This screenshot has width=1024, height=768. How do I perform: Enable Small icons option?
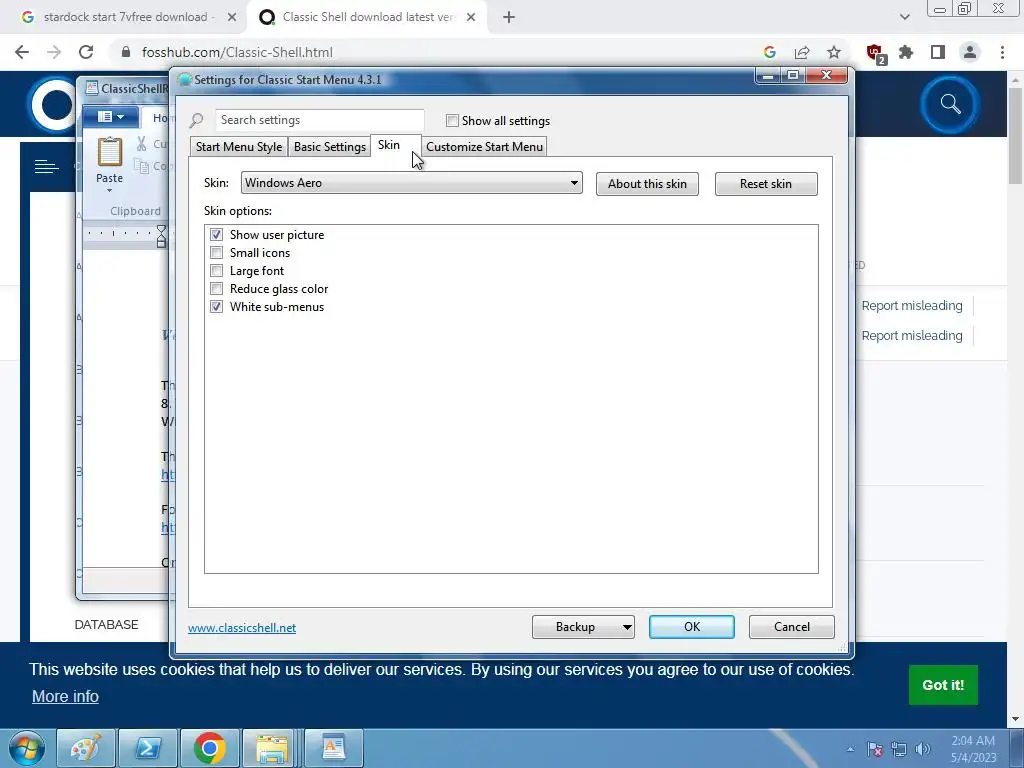coord(216,253)
